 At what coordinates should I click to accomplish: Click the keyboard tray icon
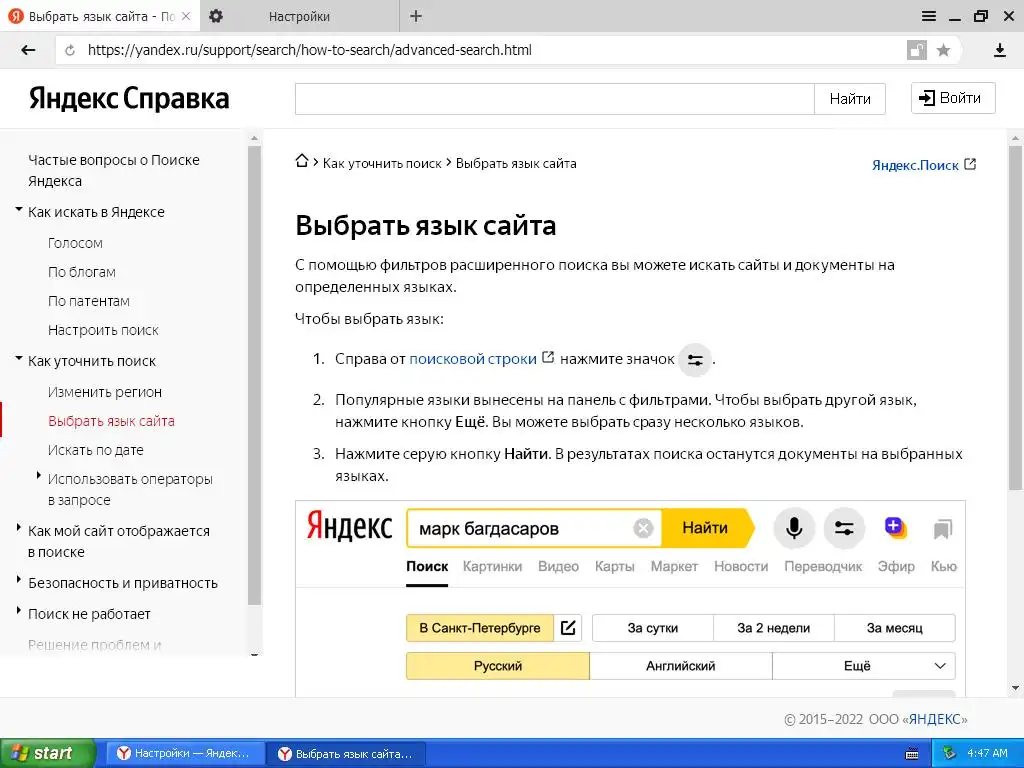click(912, 754)
